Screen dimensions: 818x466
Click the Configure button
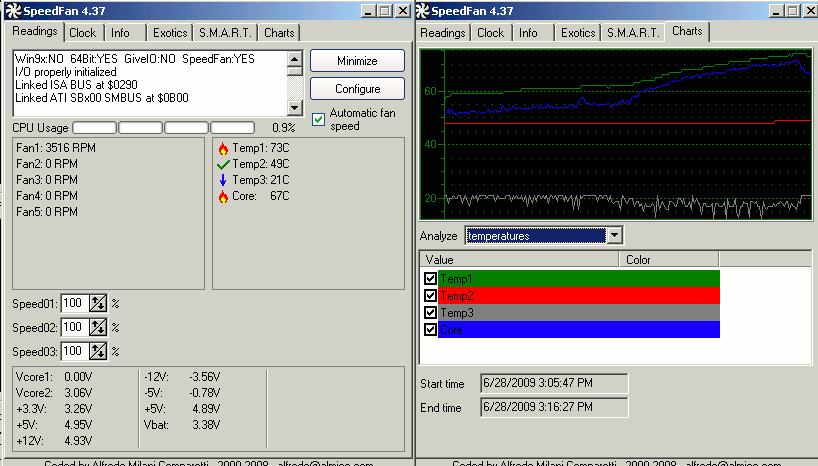[x=357, y=89]
